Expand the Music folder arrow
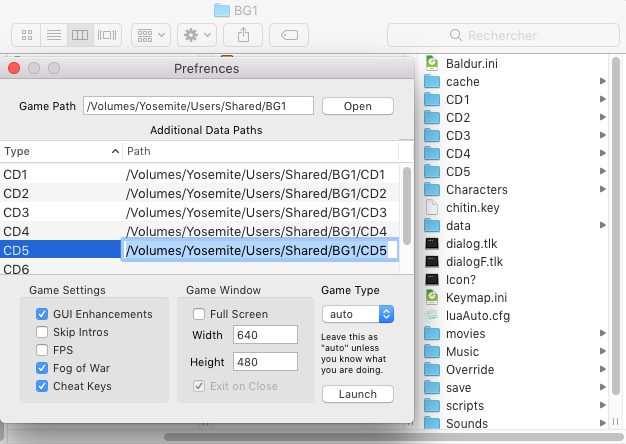Viewport: 626px width, 444px height. 603,351
